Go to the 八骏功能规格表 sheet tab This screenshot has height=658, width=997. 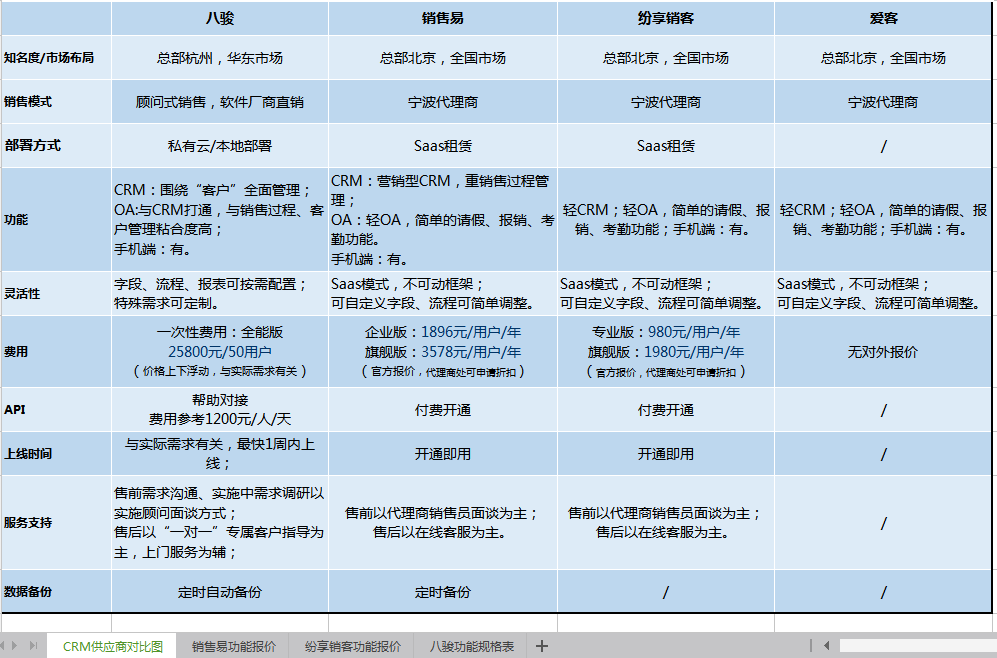pyautogui.click(x=471, y=646)
